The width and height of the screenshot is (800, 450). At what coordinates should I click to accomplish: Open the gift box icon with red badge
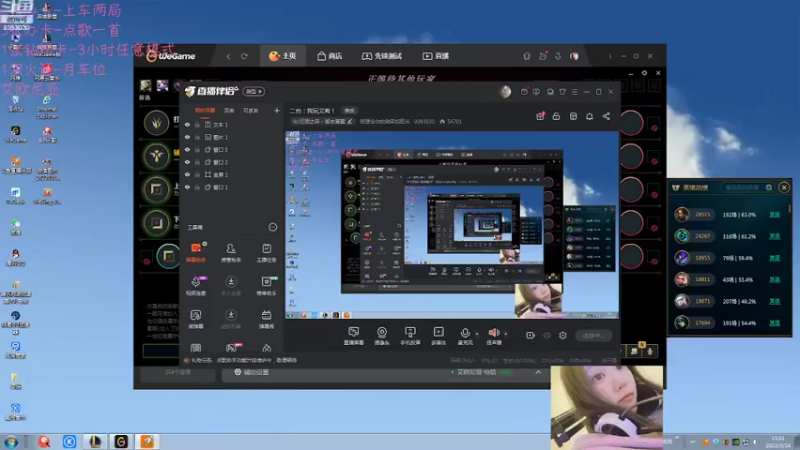pyautogui.click(x=540, y=116)
